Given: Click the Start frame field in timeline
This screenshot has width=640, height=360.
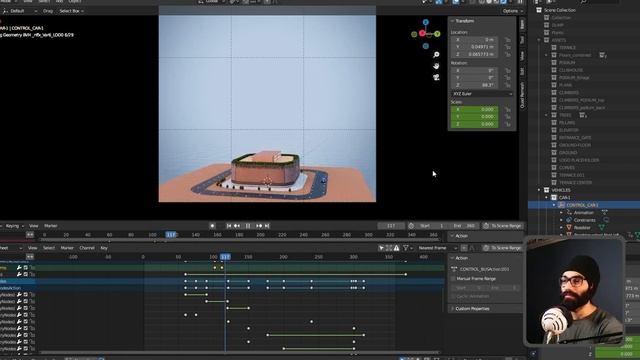Looking at the screenshot, I should pyautogui.click(x=432, y=226).
